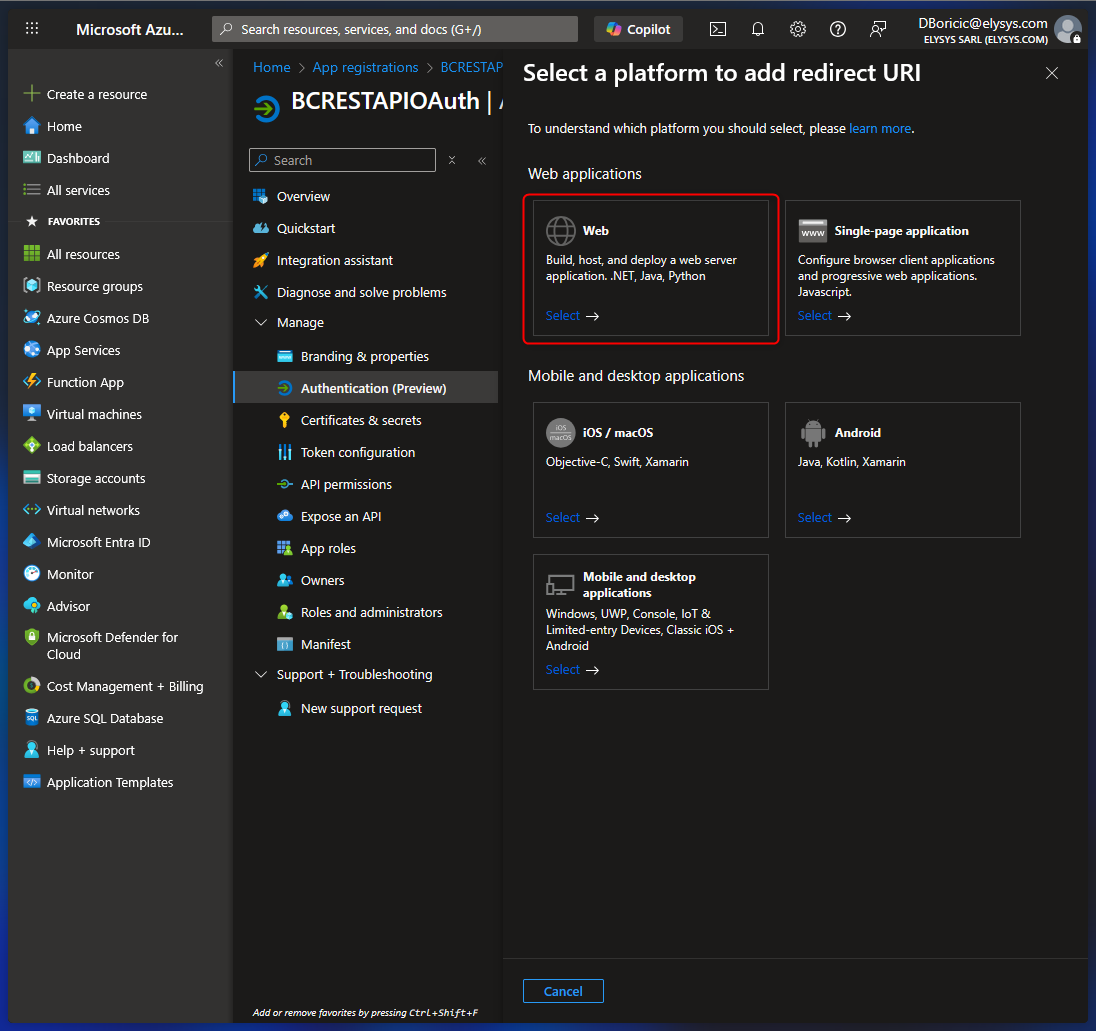Collapse the resource menu with double chevron
1096x1031 pixels.
482,160
